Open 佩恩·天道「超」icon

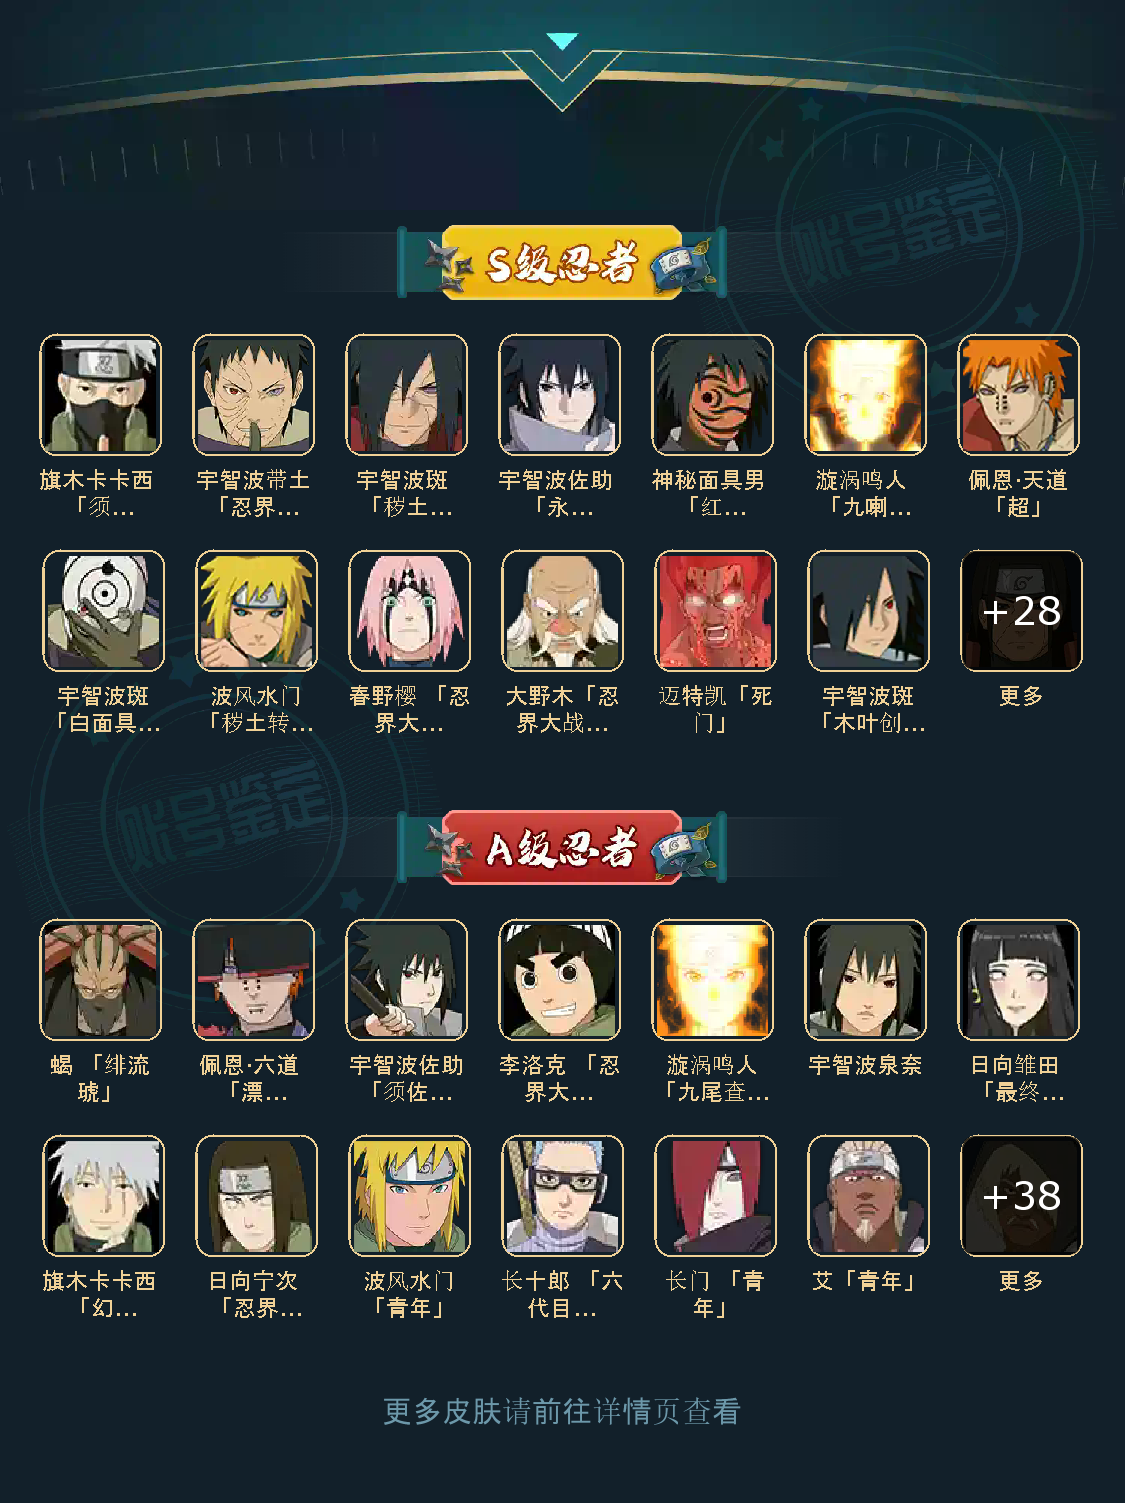point(1019,395)
